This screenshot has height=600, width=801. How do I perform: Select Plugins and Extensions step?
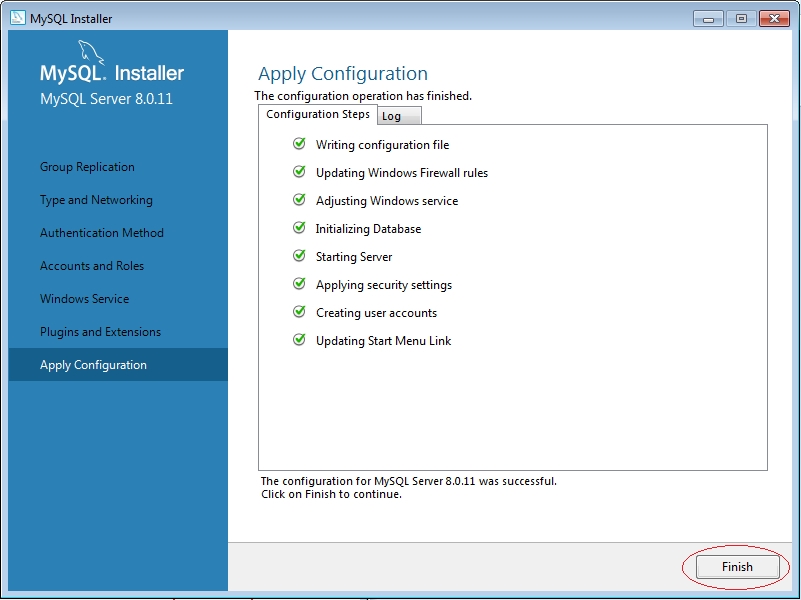[x=100, y=332]
